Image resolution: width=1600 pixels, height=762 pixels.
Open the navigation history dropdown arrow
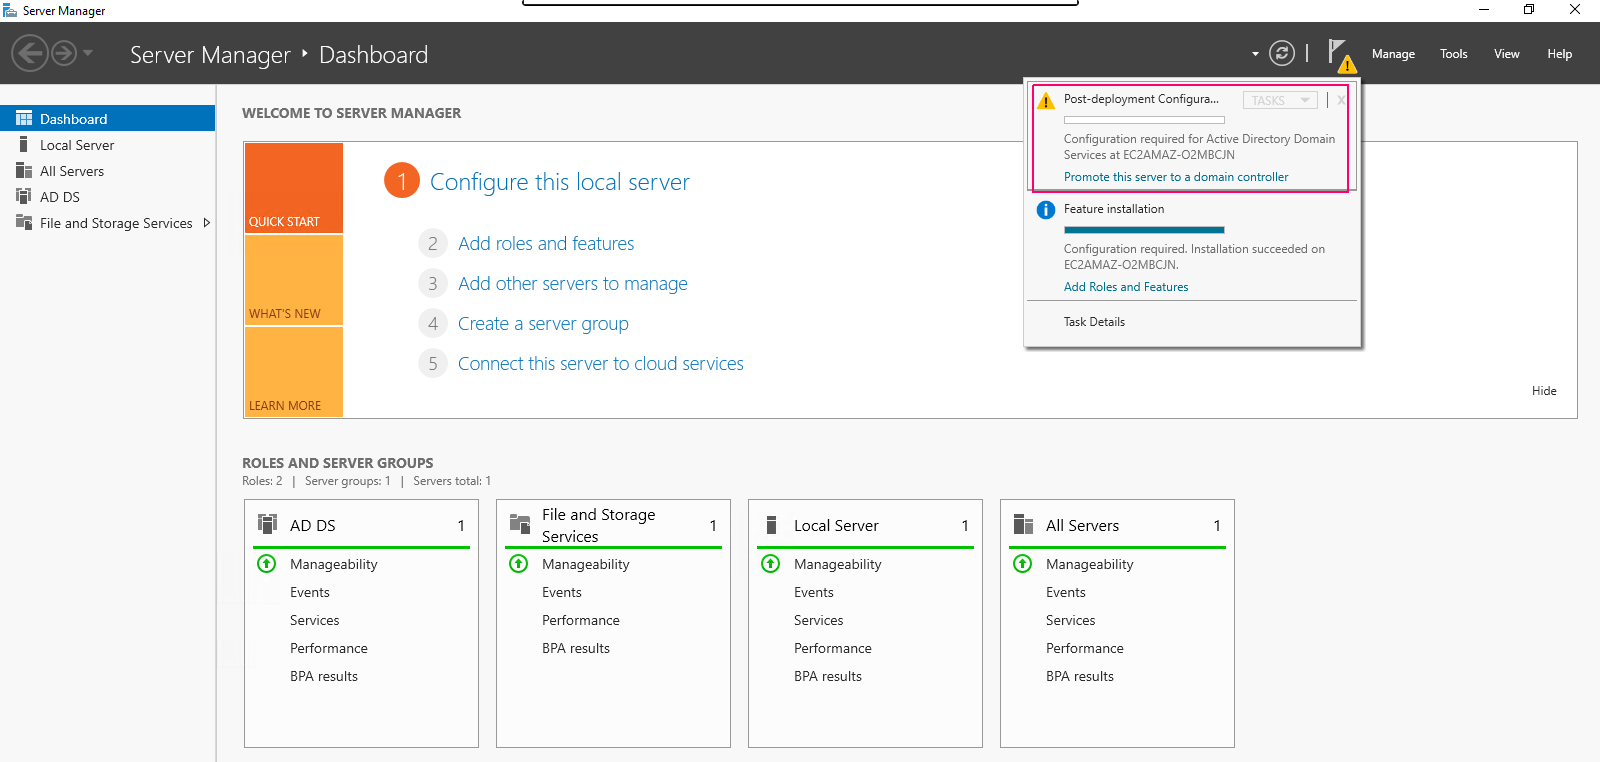tap(88, 53)
